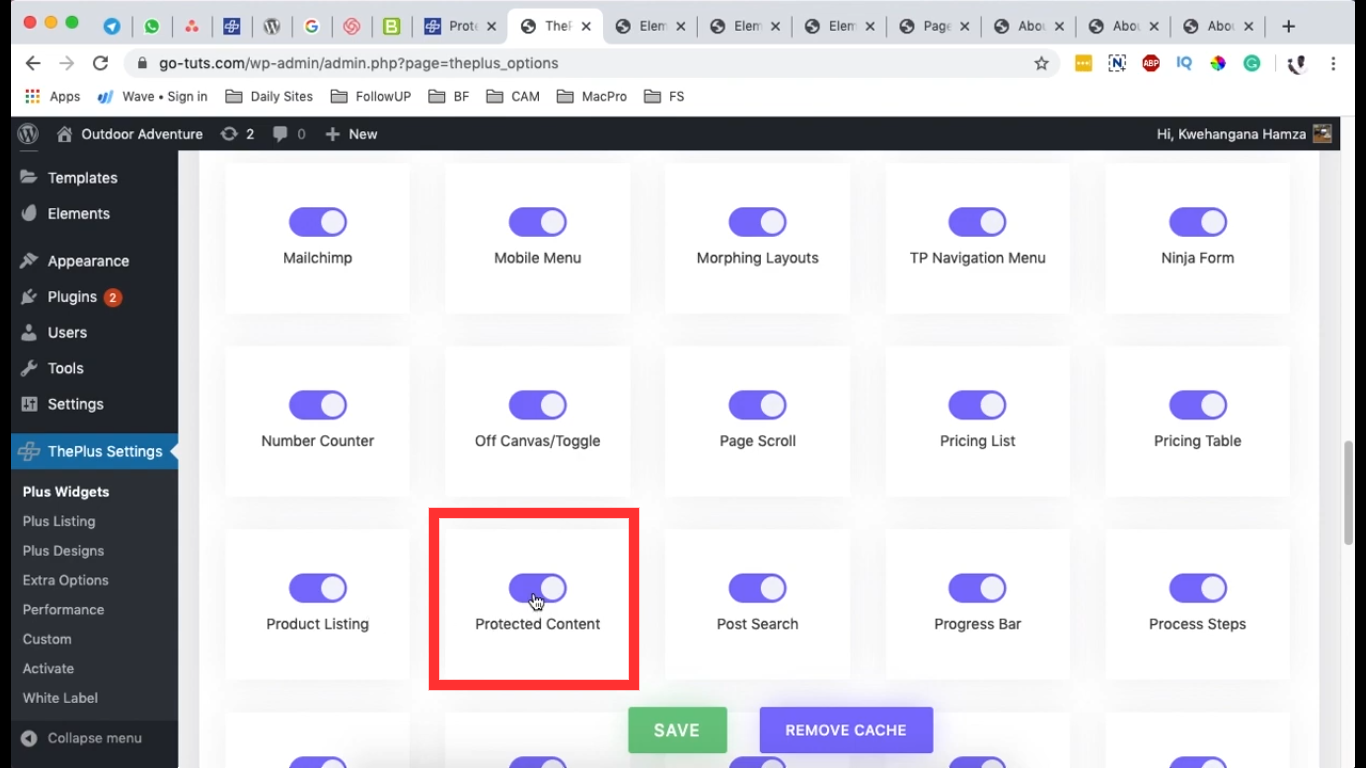Toggle the Ninja Form switch
The image size is (1366, 768).
(1198, 222)
